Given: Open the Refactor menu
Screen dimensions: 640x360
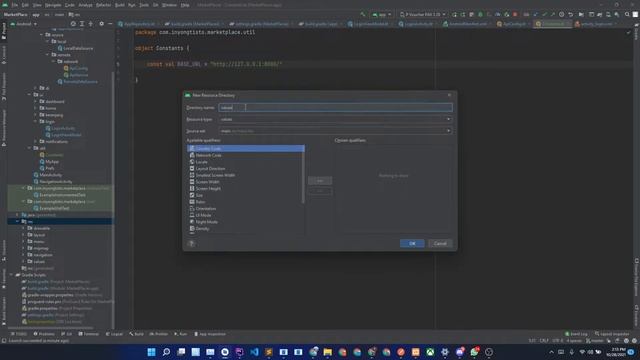Looking at the screenshot, I should point(104,5).
